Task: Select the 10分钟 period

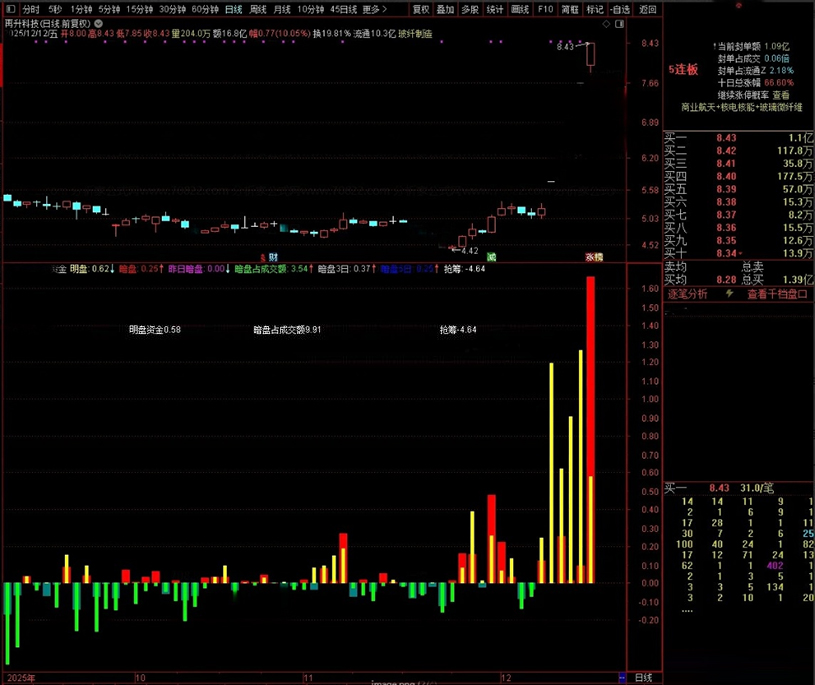Action: coord(311,9)
